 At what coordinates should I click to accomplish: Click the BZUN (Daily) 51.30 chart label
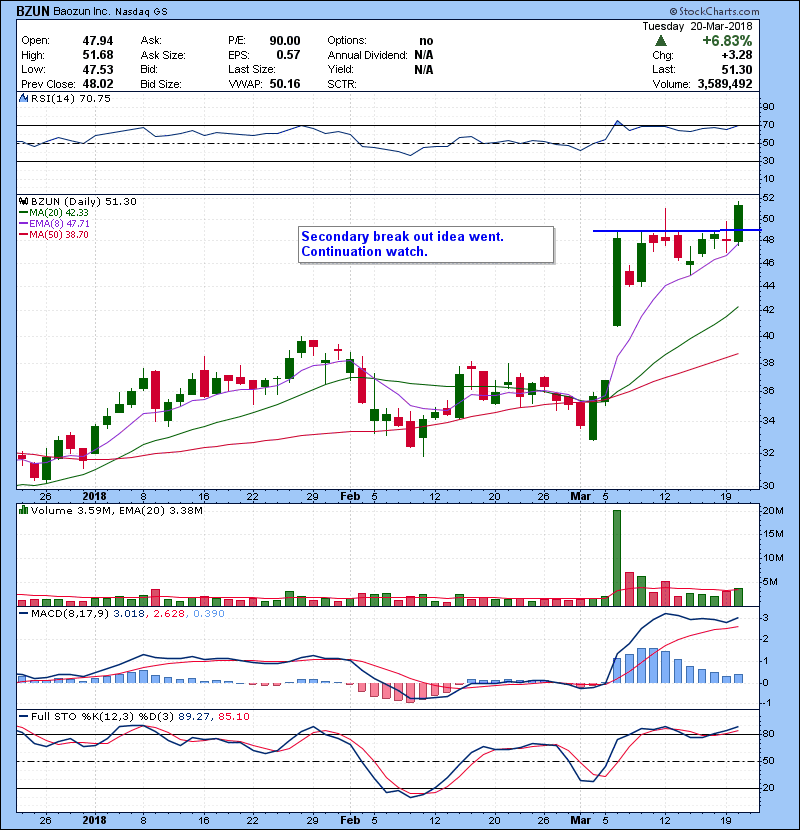click(84, 202)
